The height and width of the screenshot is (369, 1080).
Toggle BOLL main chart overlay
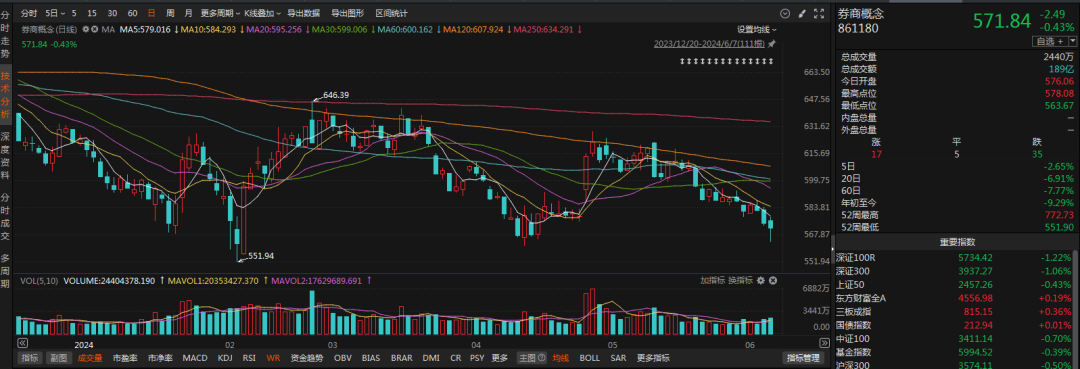(590, 358)
